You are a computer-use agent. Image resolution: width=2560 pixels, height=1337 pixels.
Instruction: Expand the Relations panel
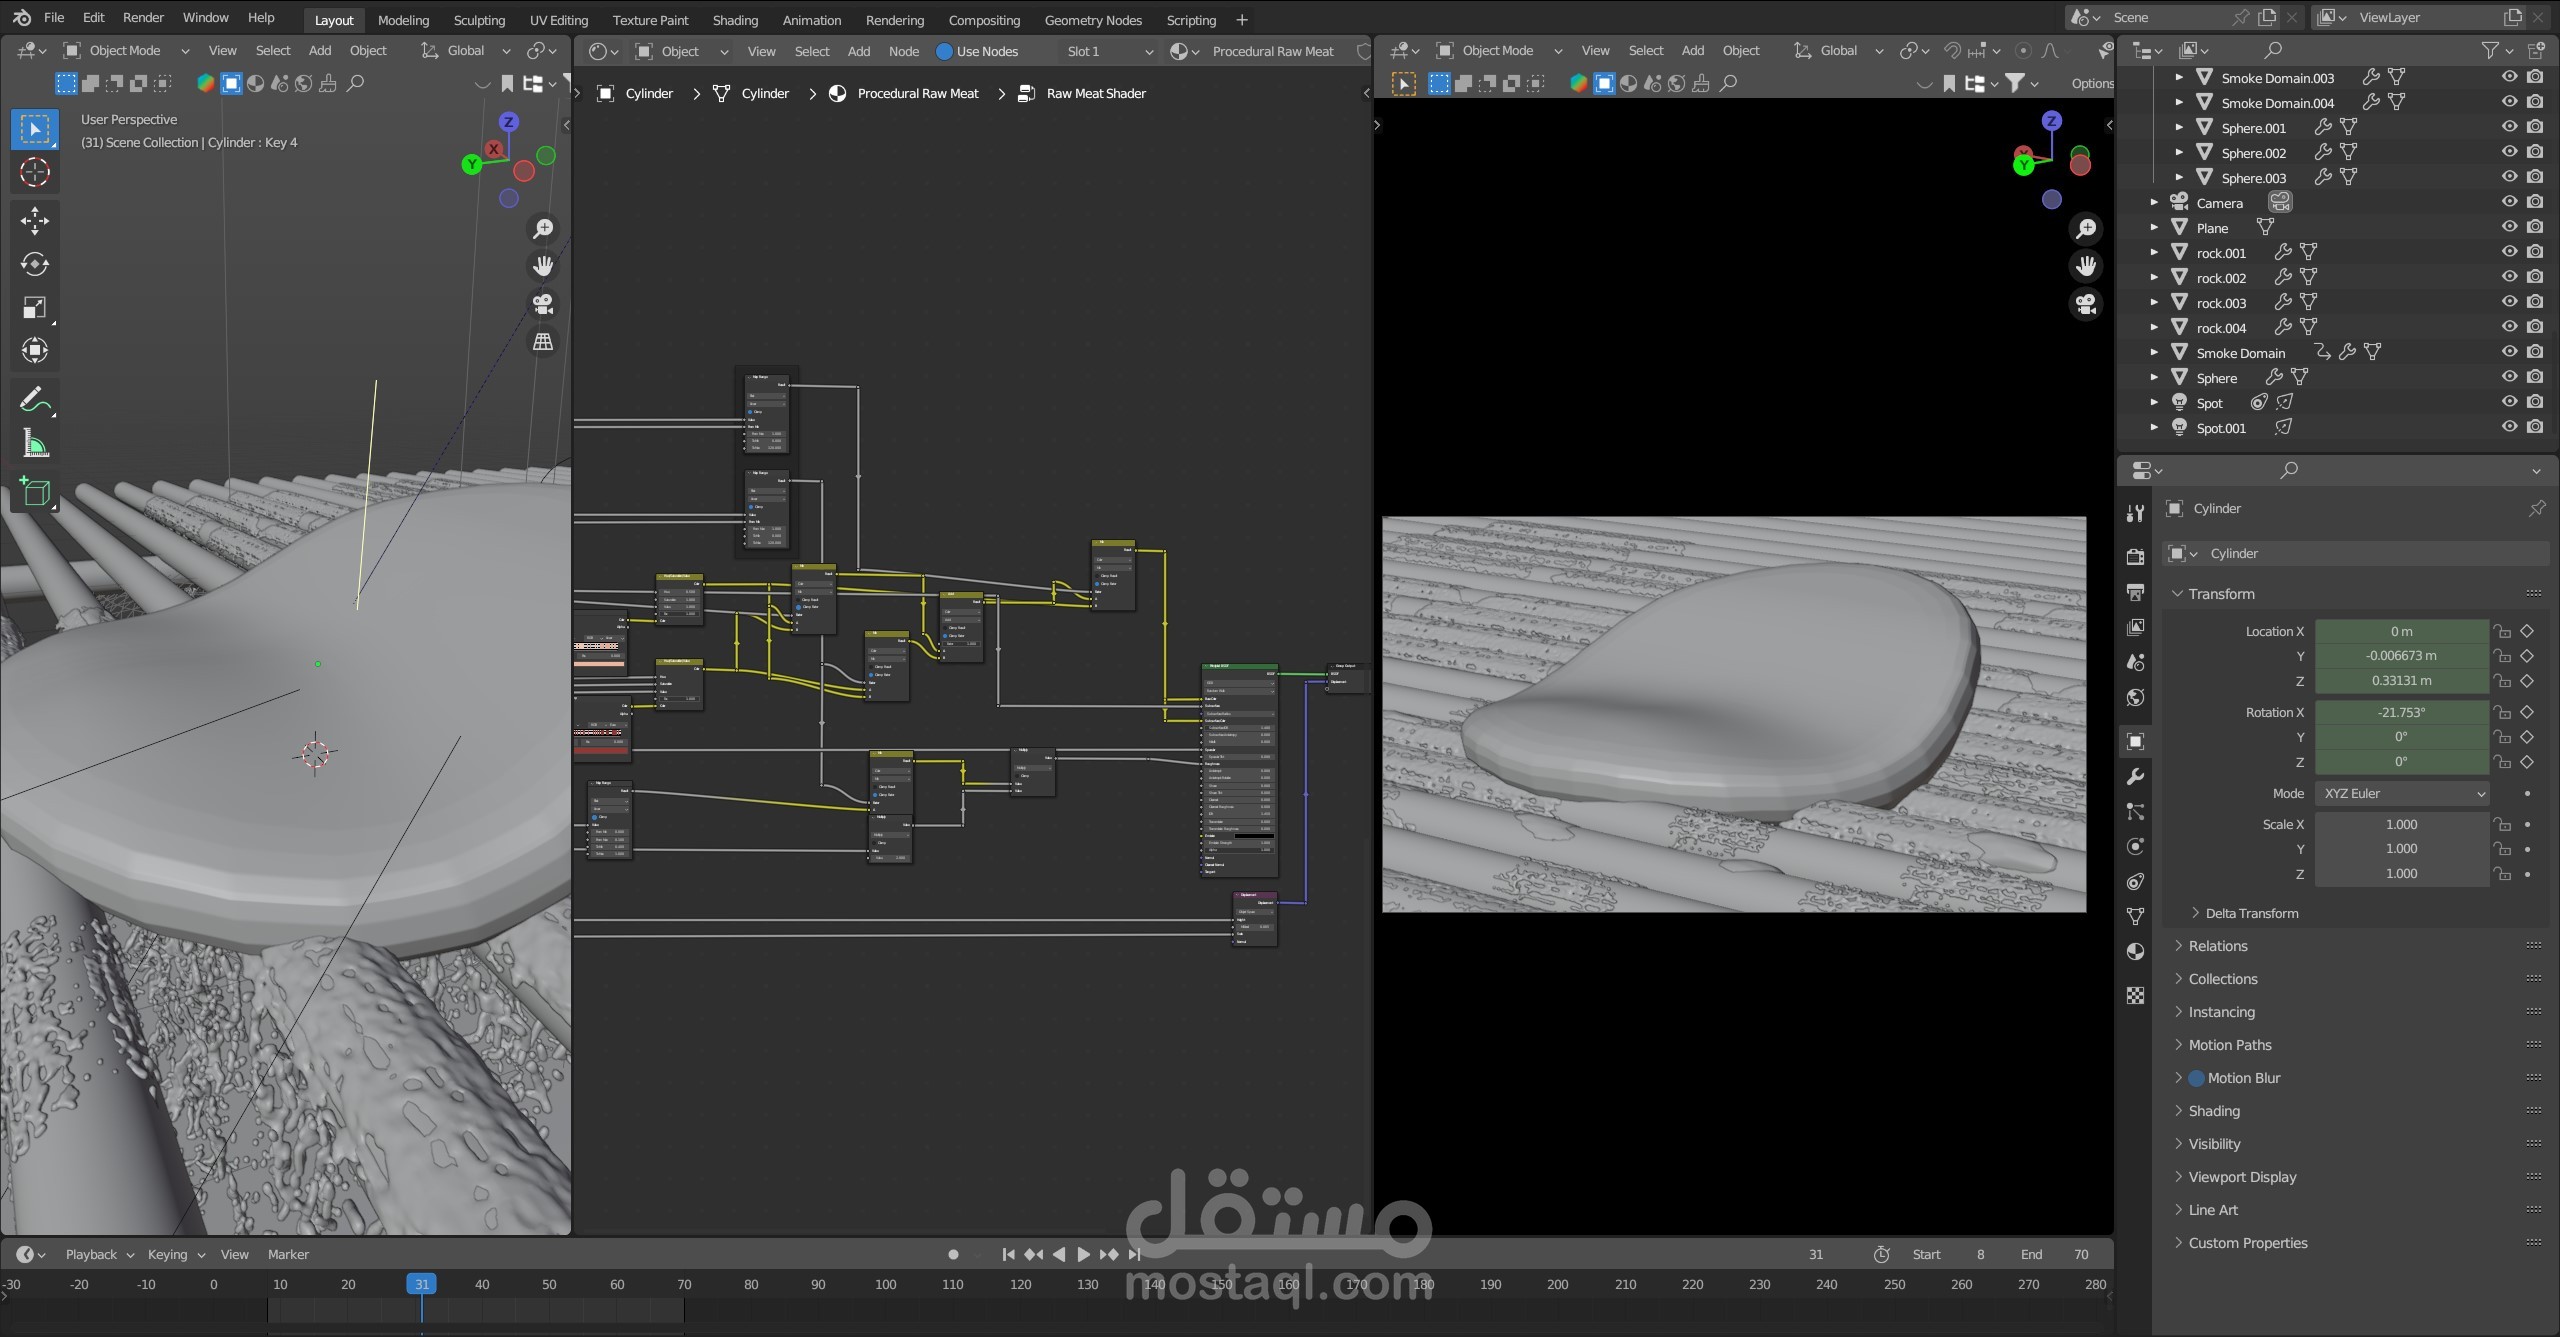[x=2217, y=946]
